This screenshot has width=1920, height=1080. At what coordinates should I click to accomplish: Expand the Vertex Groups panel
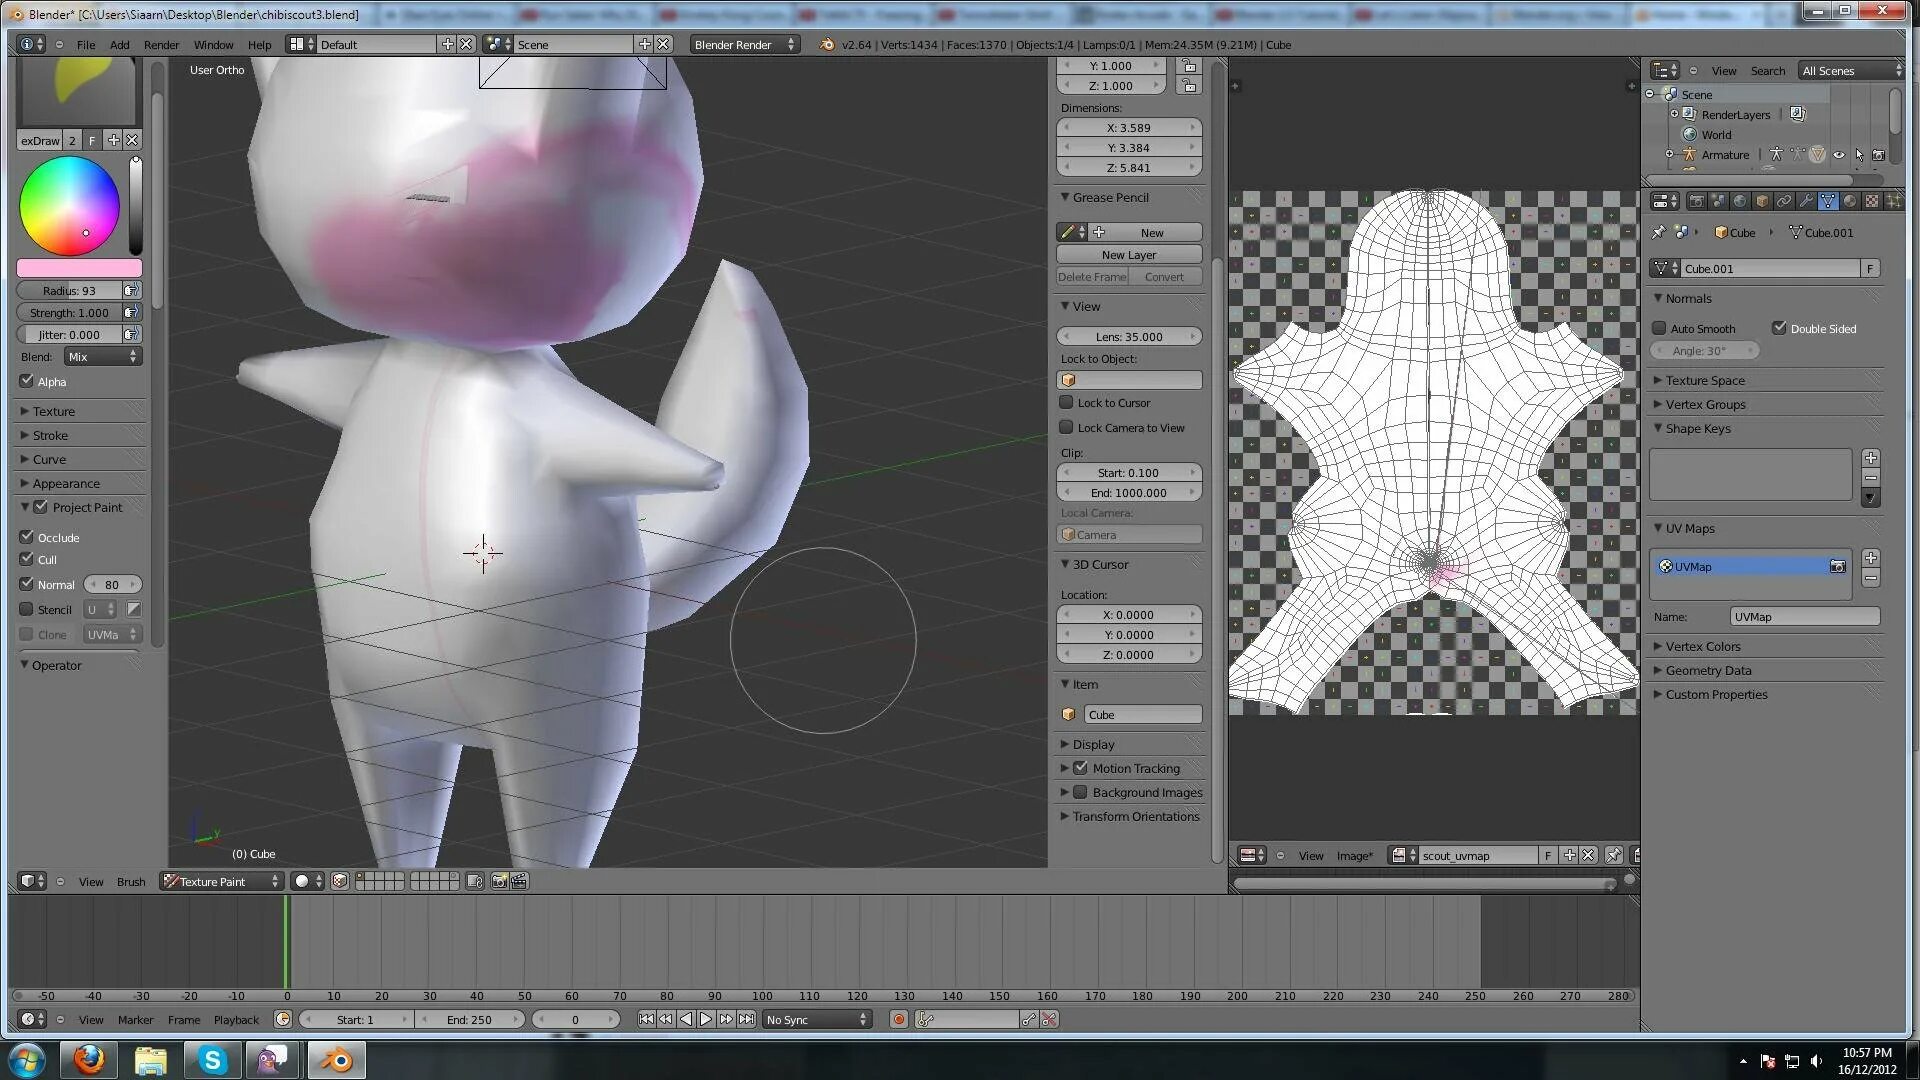point(1705,405)
